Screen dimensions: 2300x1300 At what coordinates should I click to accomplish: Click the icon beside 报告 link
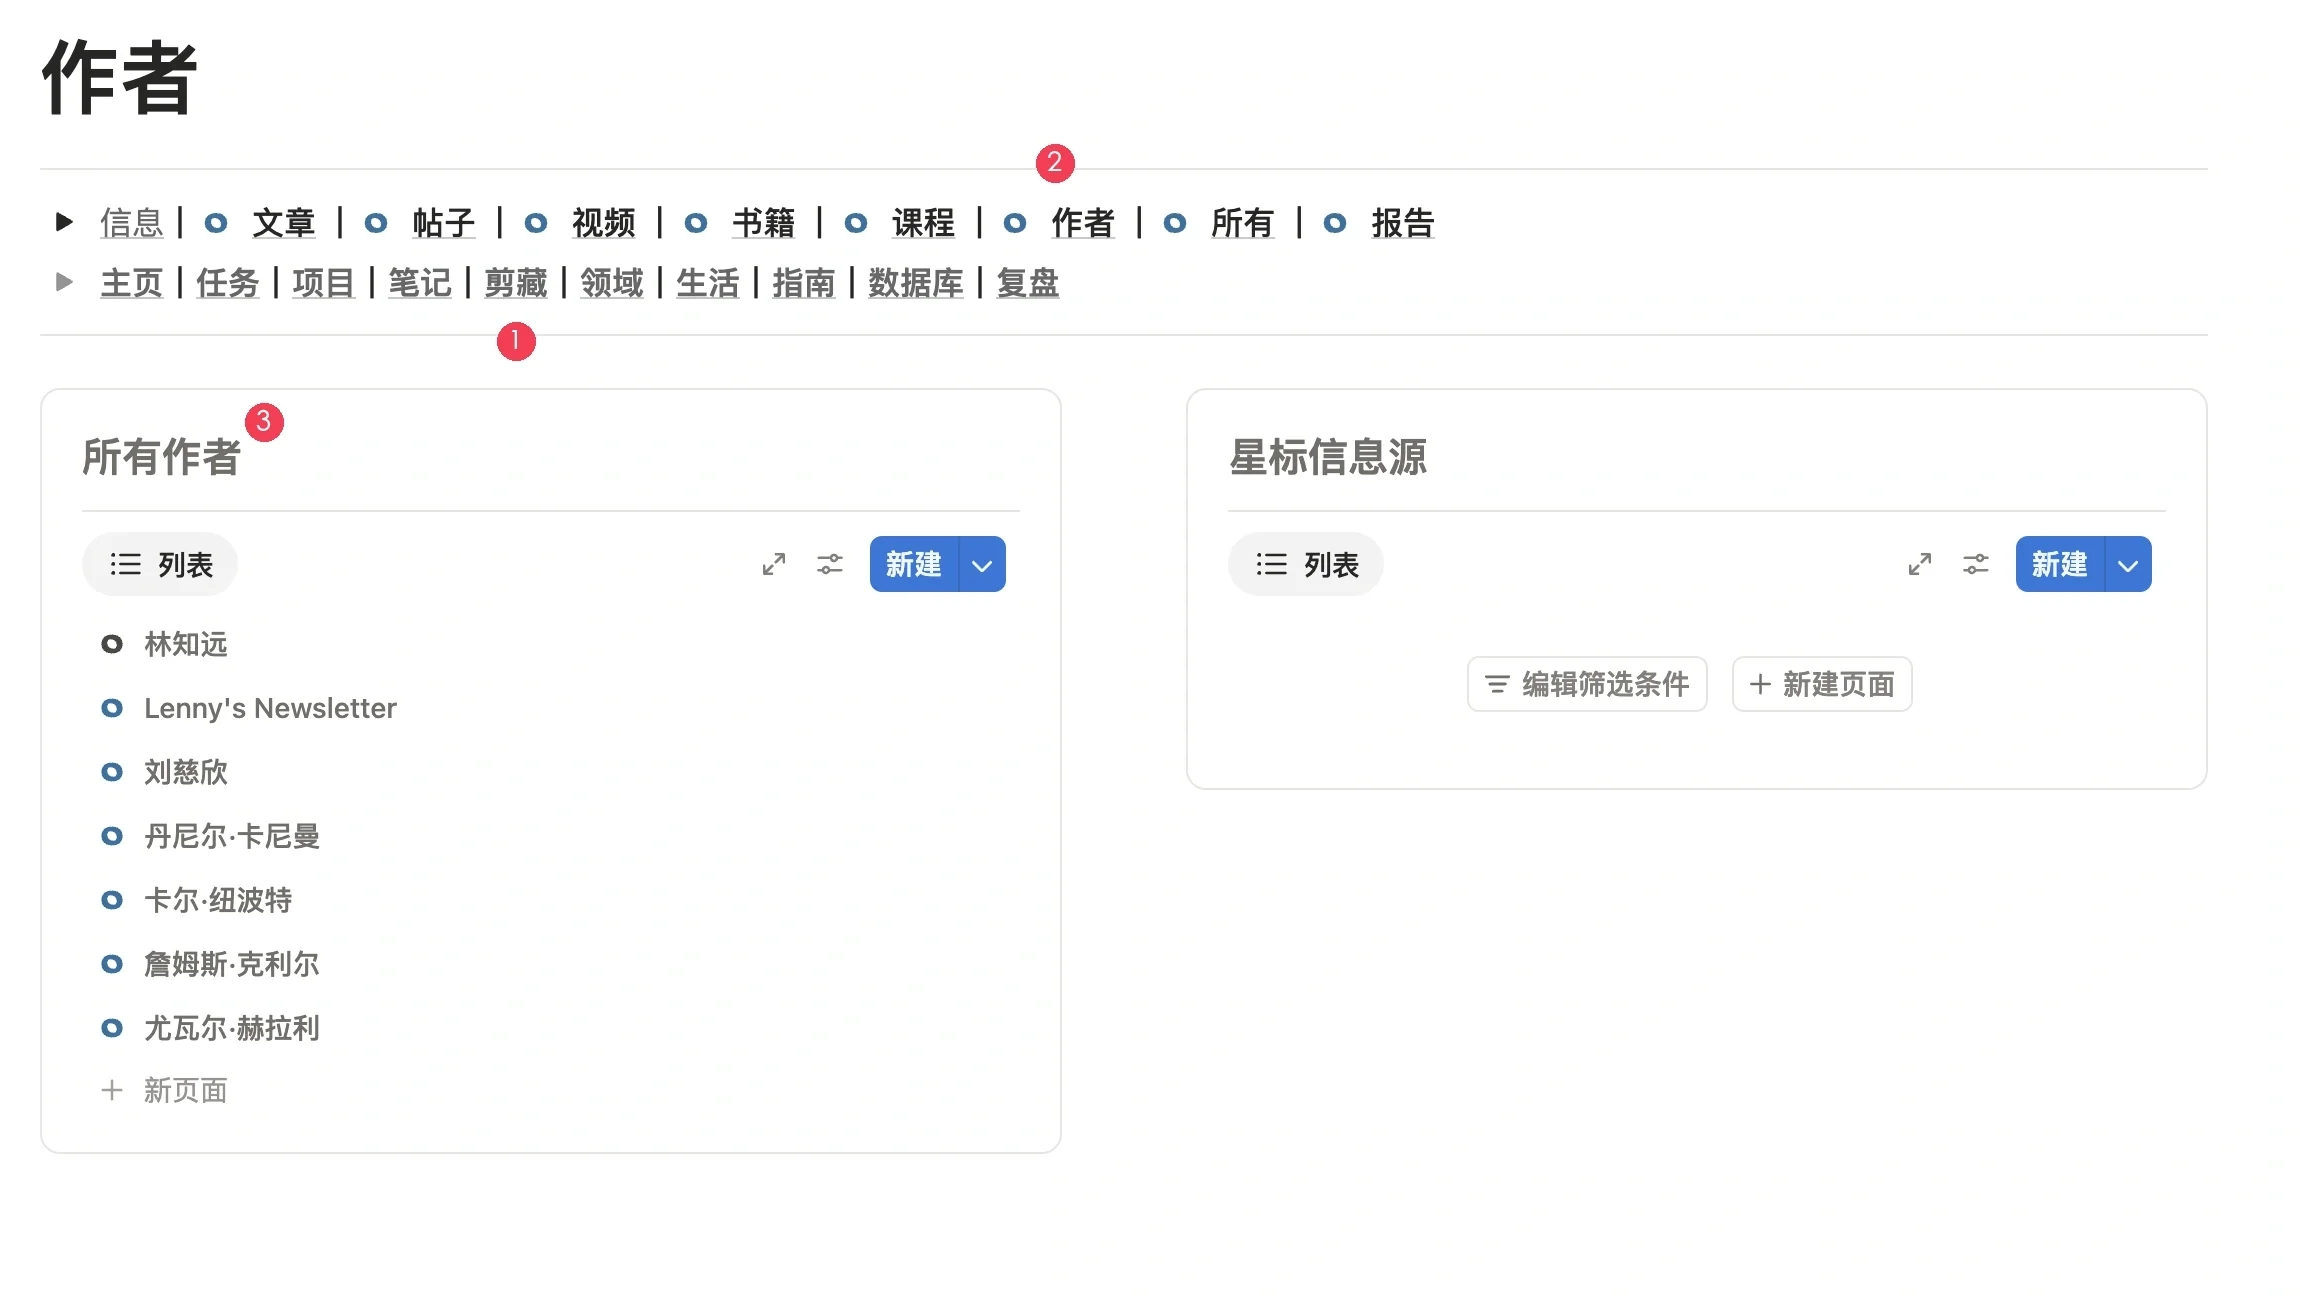click(x=1335, y=223)
